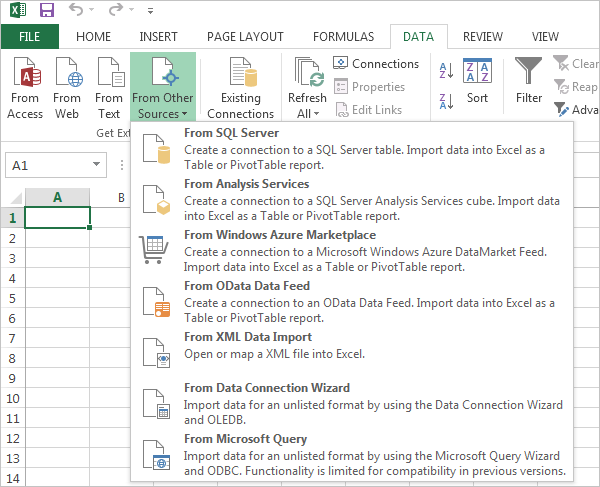
Task: Click the Reapply filter button
Action: click(576, 87)
